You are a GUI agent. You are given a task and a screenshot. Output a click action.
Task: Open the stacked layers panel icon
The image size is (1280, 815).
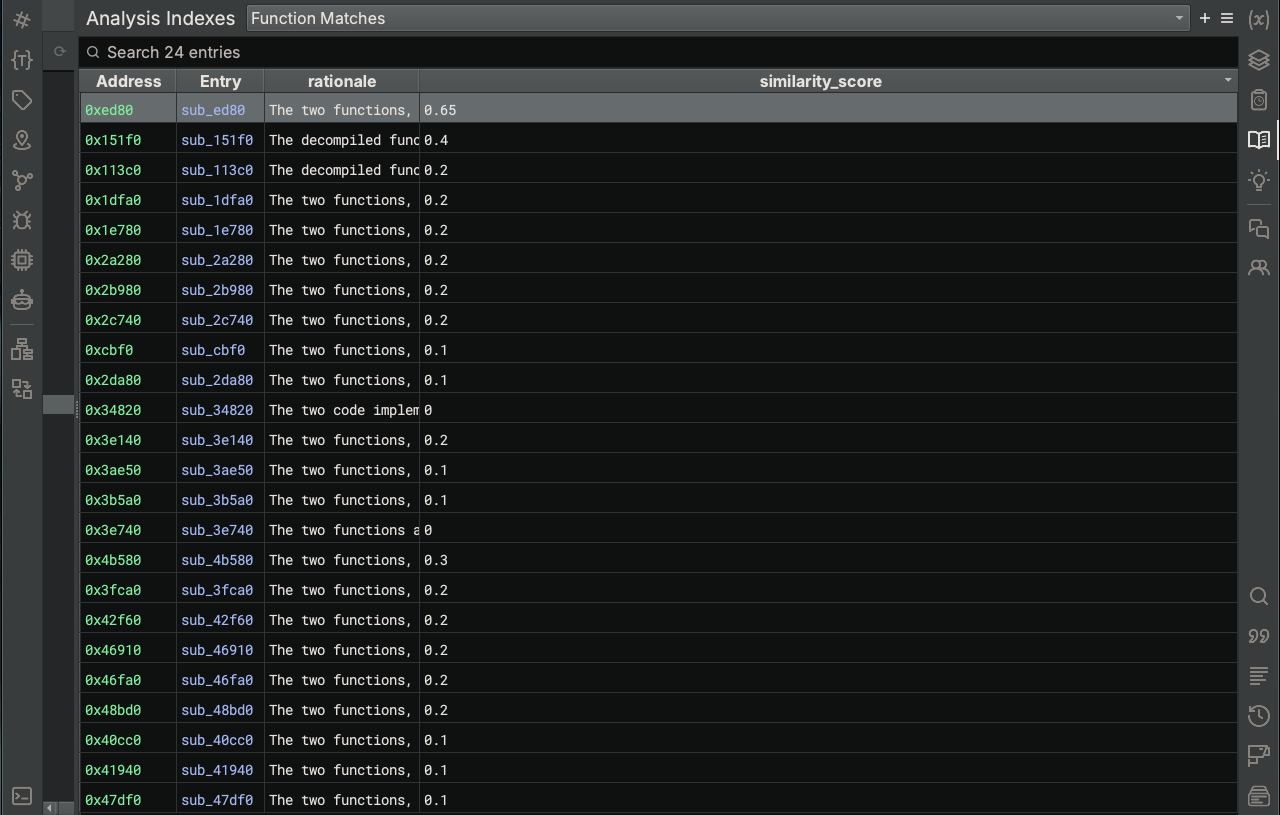point(1259,60)
